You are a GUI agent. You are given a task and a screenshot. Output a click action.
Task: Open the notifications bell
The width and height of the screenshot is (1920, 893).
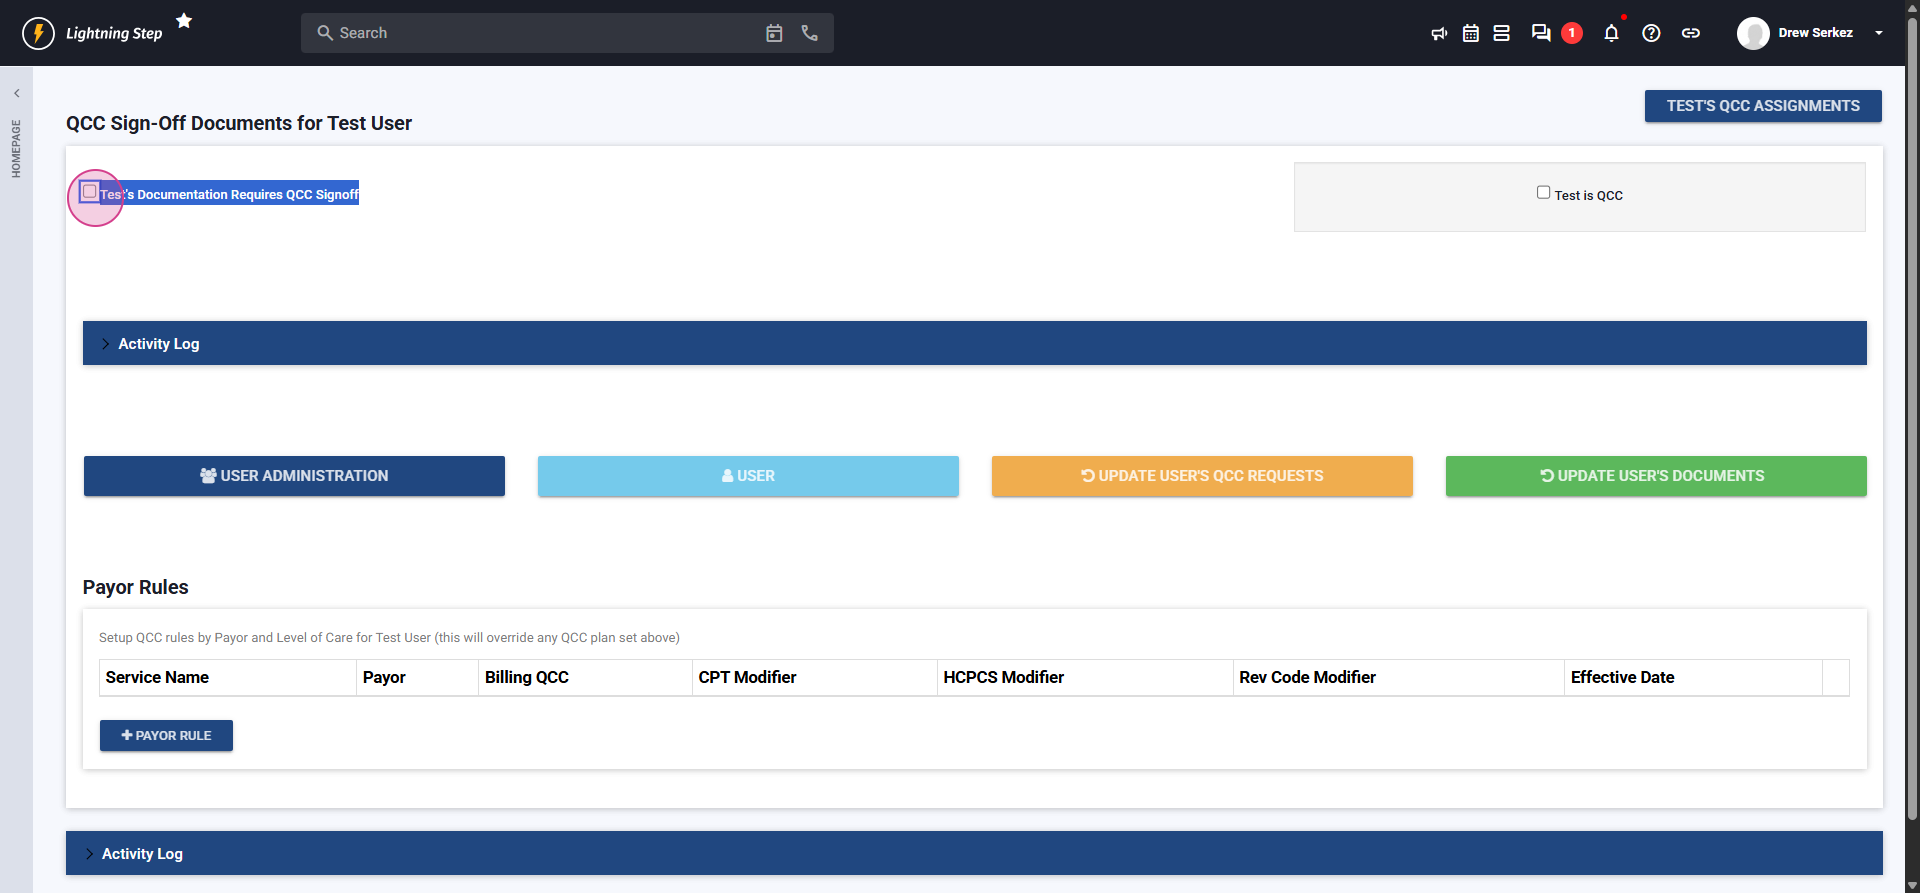click(1611, 33)
